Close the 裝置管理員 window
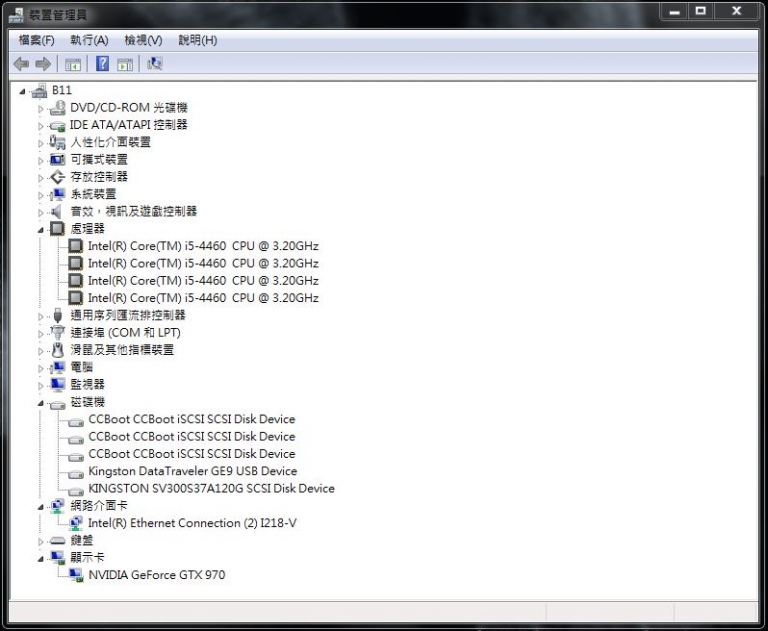The image size is (768, 631). [x=736, y=11]
